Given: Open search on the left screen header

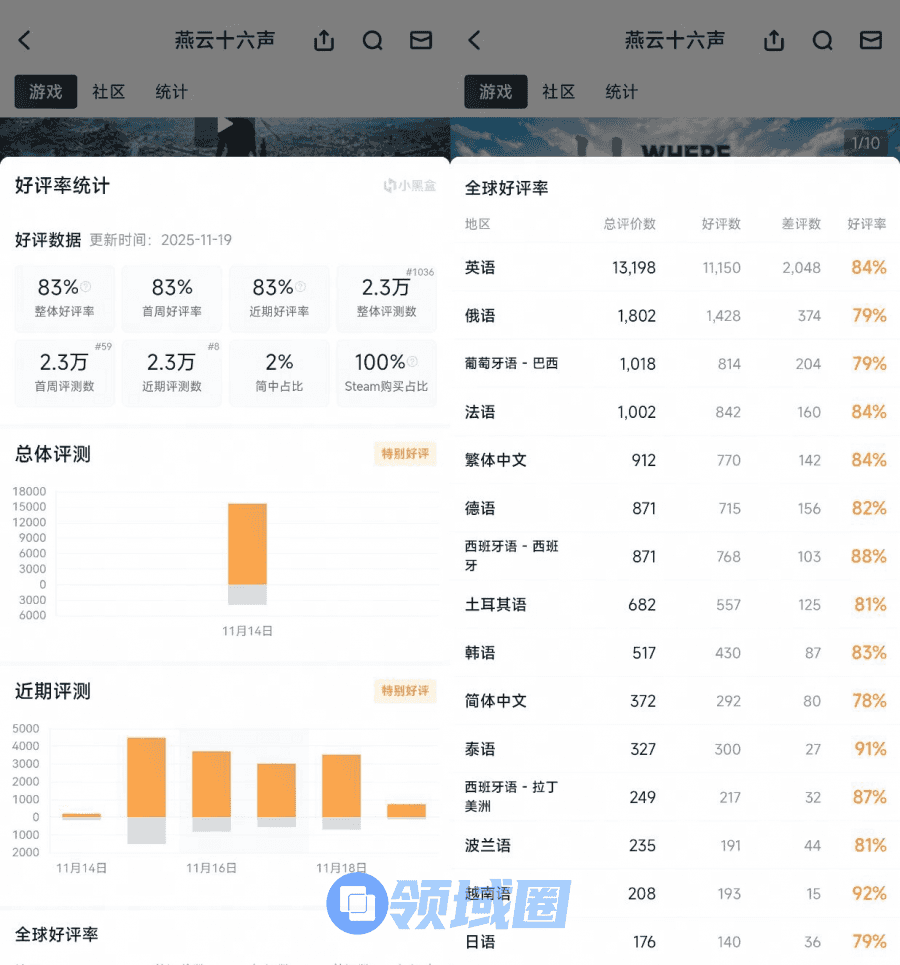Looking at the screenshot, I should 373,40.
